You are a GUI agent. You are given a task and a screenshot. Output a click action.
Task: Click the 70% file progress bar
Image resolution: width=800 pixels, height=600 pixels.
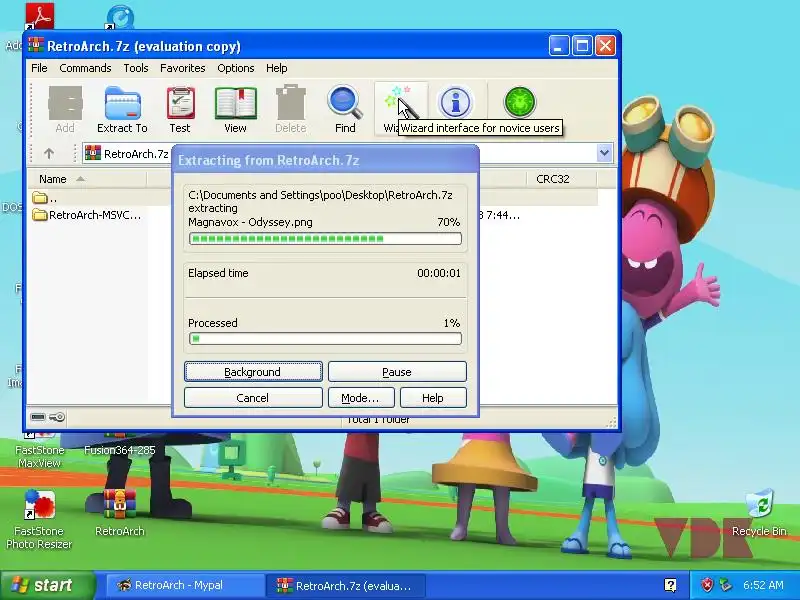[x=325, y=238]
